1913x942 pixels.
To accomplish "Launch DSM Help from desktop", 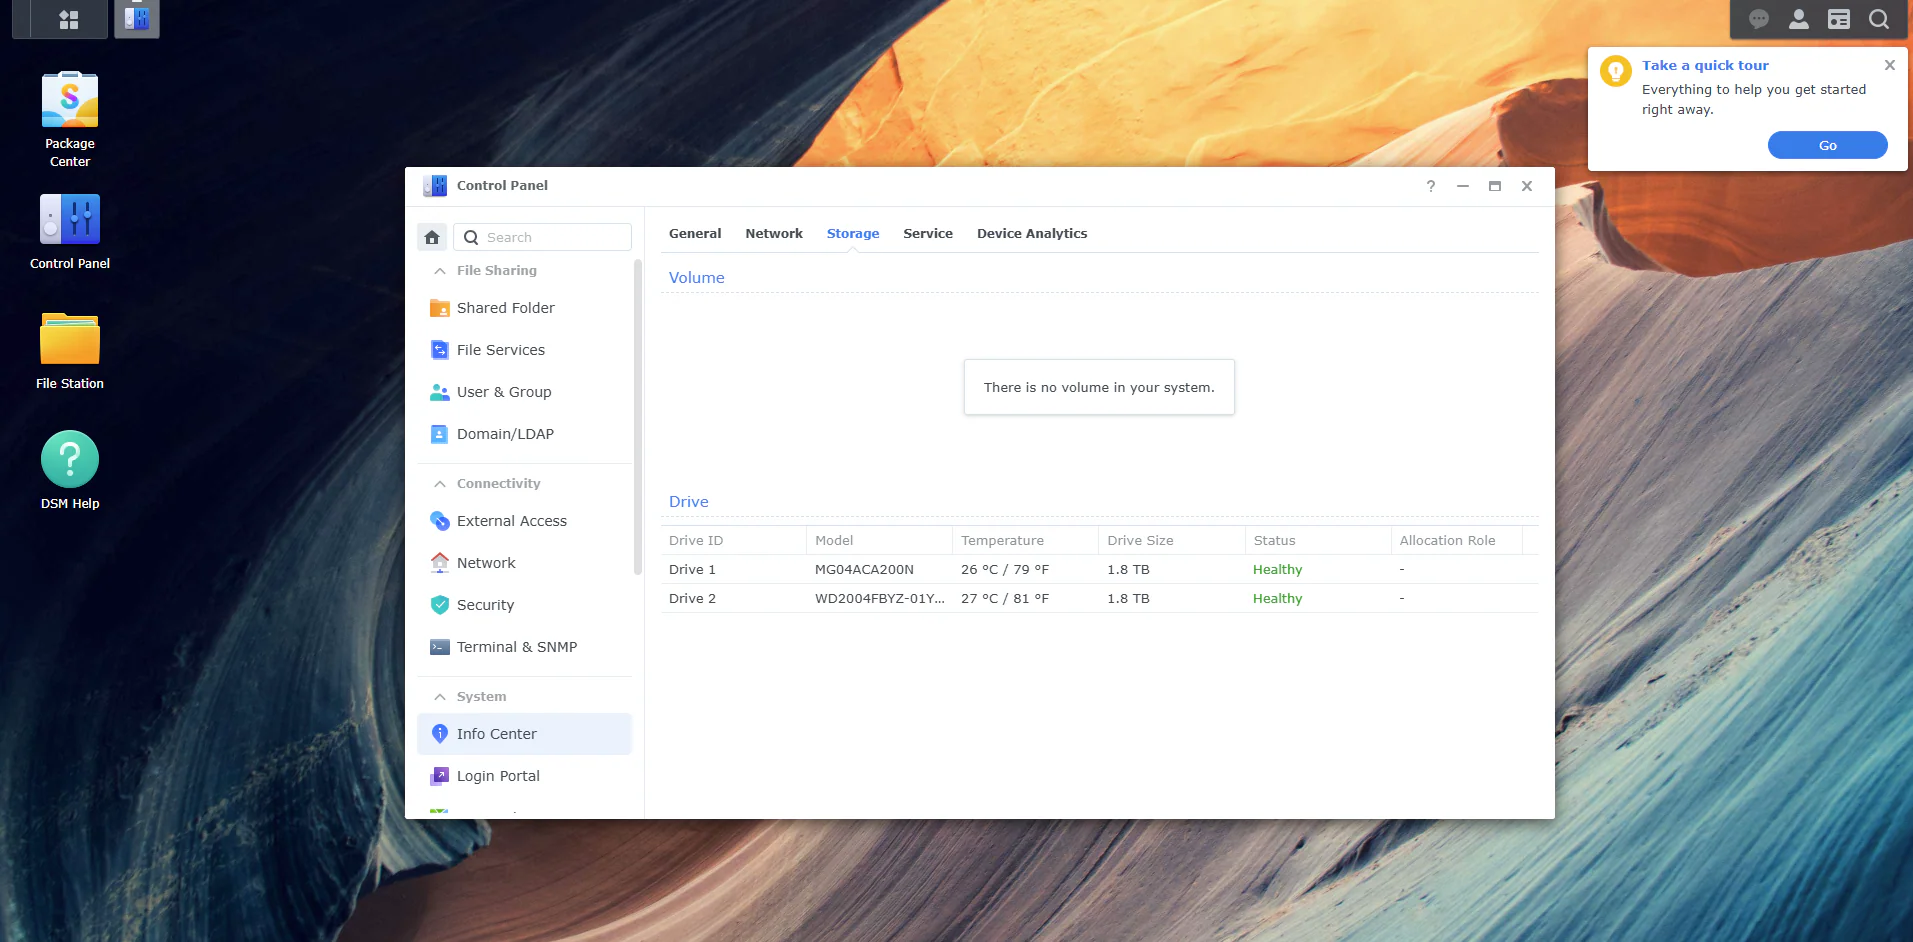I will tap(70, 470).
